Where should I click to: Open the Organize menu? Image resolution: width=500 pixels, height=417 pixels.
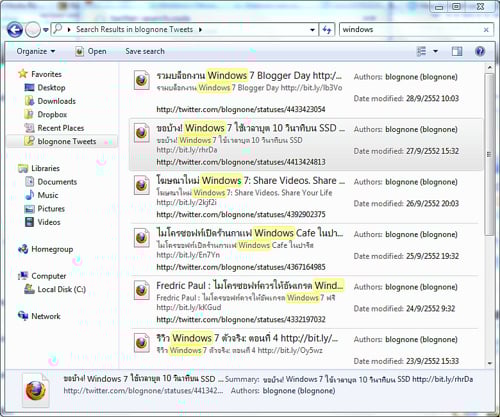(x=36, y=51)
